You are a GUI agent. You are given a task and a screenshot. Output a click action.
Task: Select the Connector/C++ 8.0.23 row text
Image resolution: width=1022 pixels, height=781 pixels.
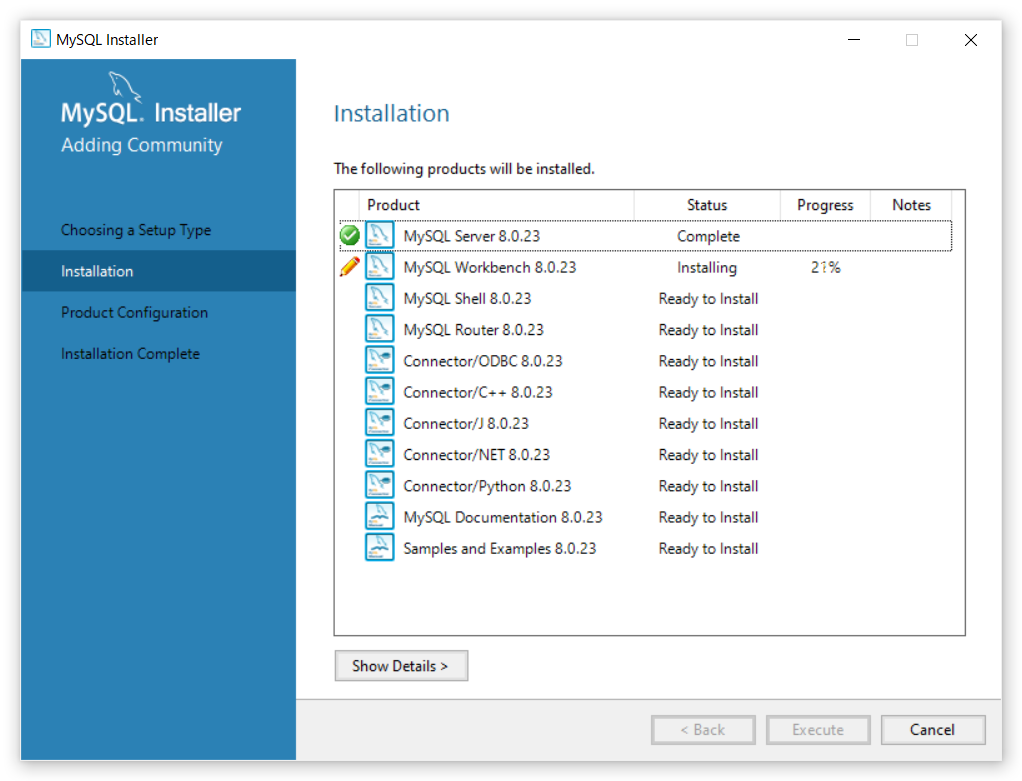click(478, 392)
